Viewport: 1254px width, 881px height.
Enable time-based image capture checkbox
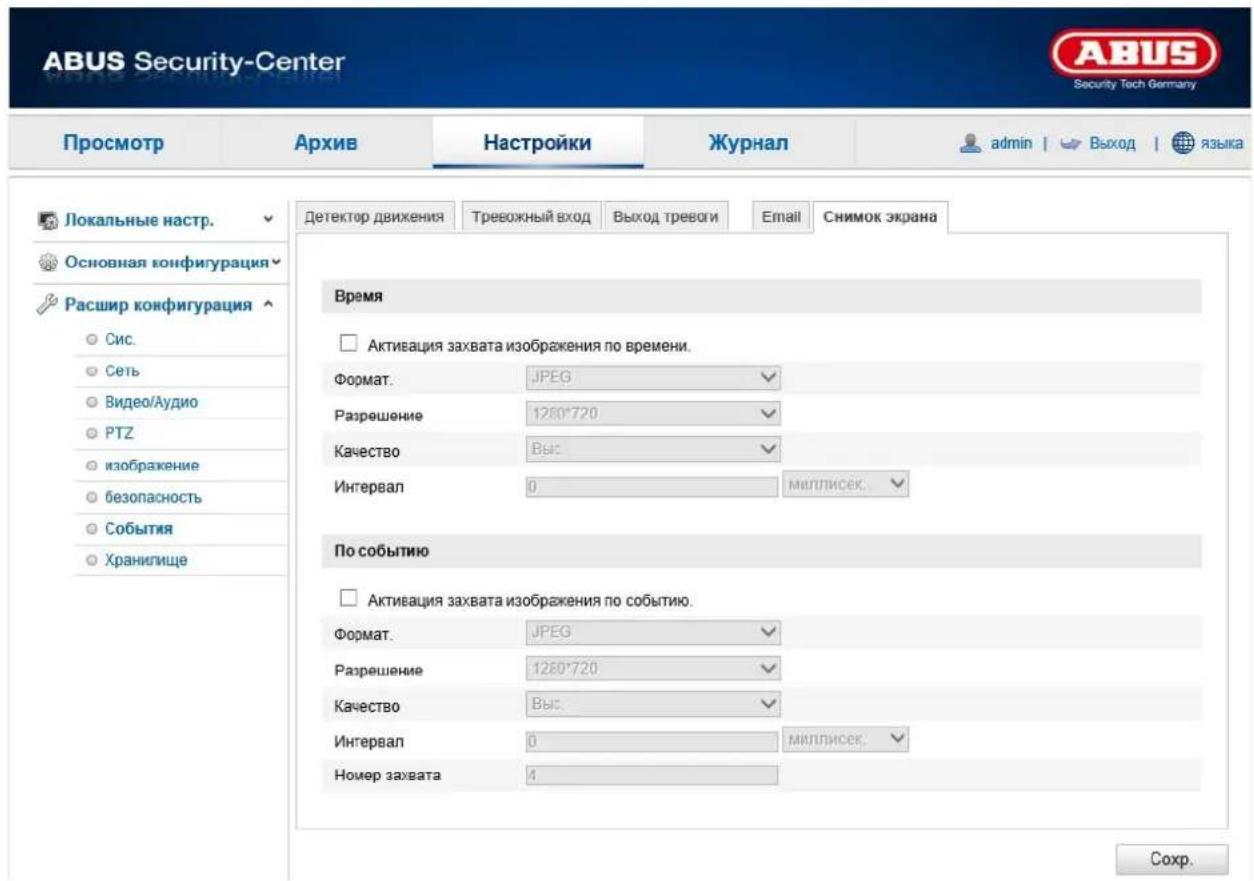click(x=348, y=344)
